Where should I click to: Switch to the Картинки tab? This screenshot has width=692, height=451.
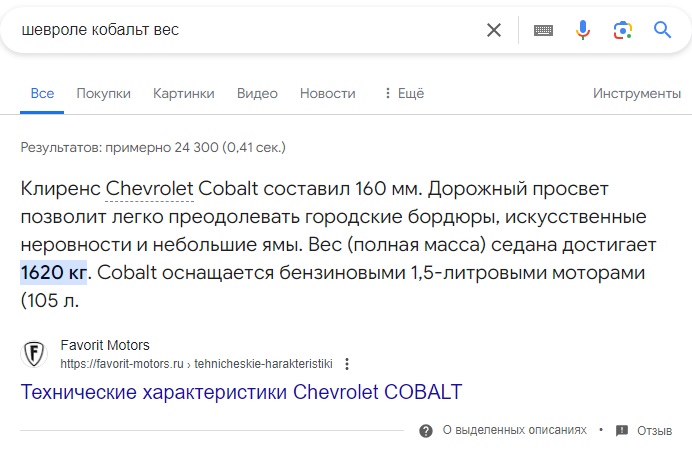(x=184, y=94)
